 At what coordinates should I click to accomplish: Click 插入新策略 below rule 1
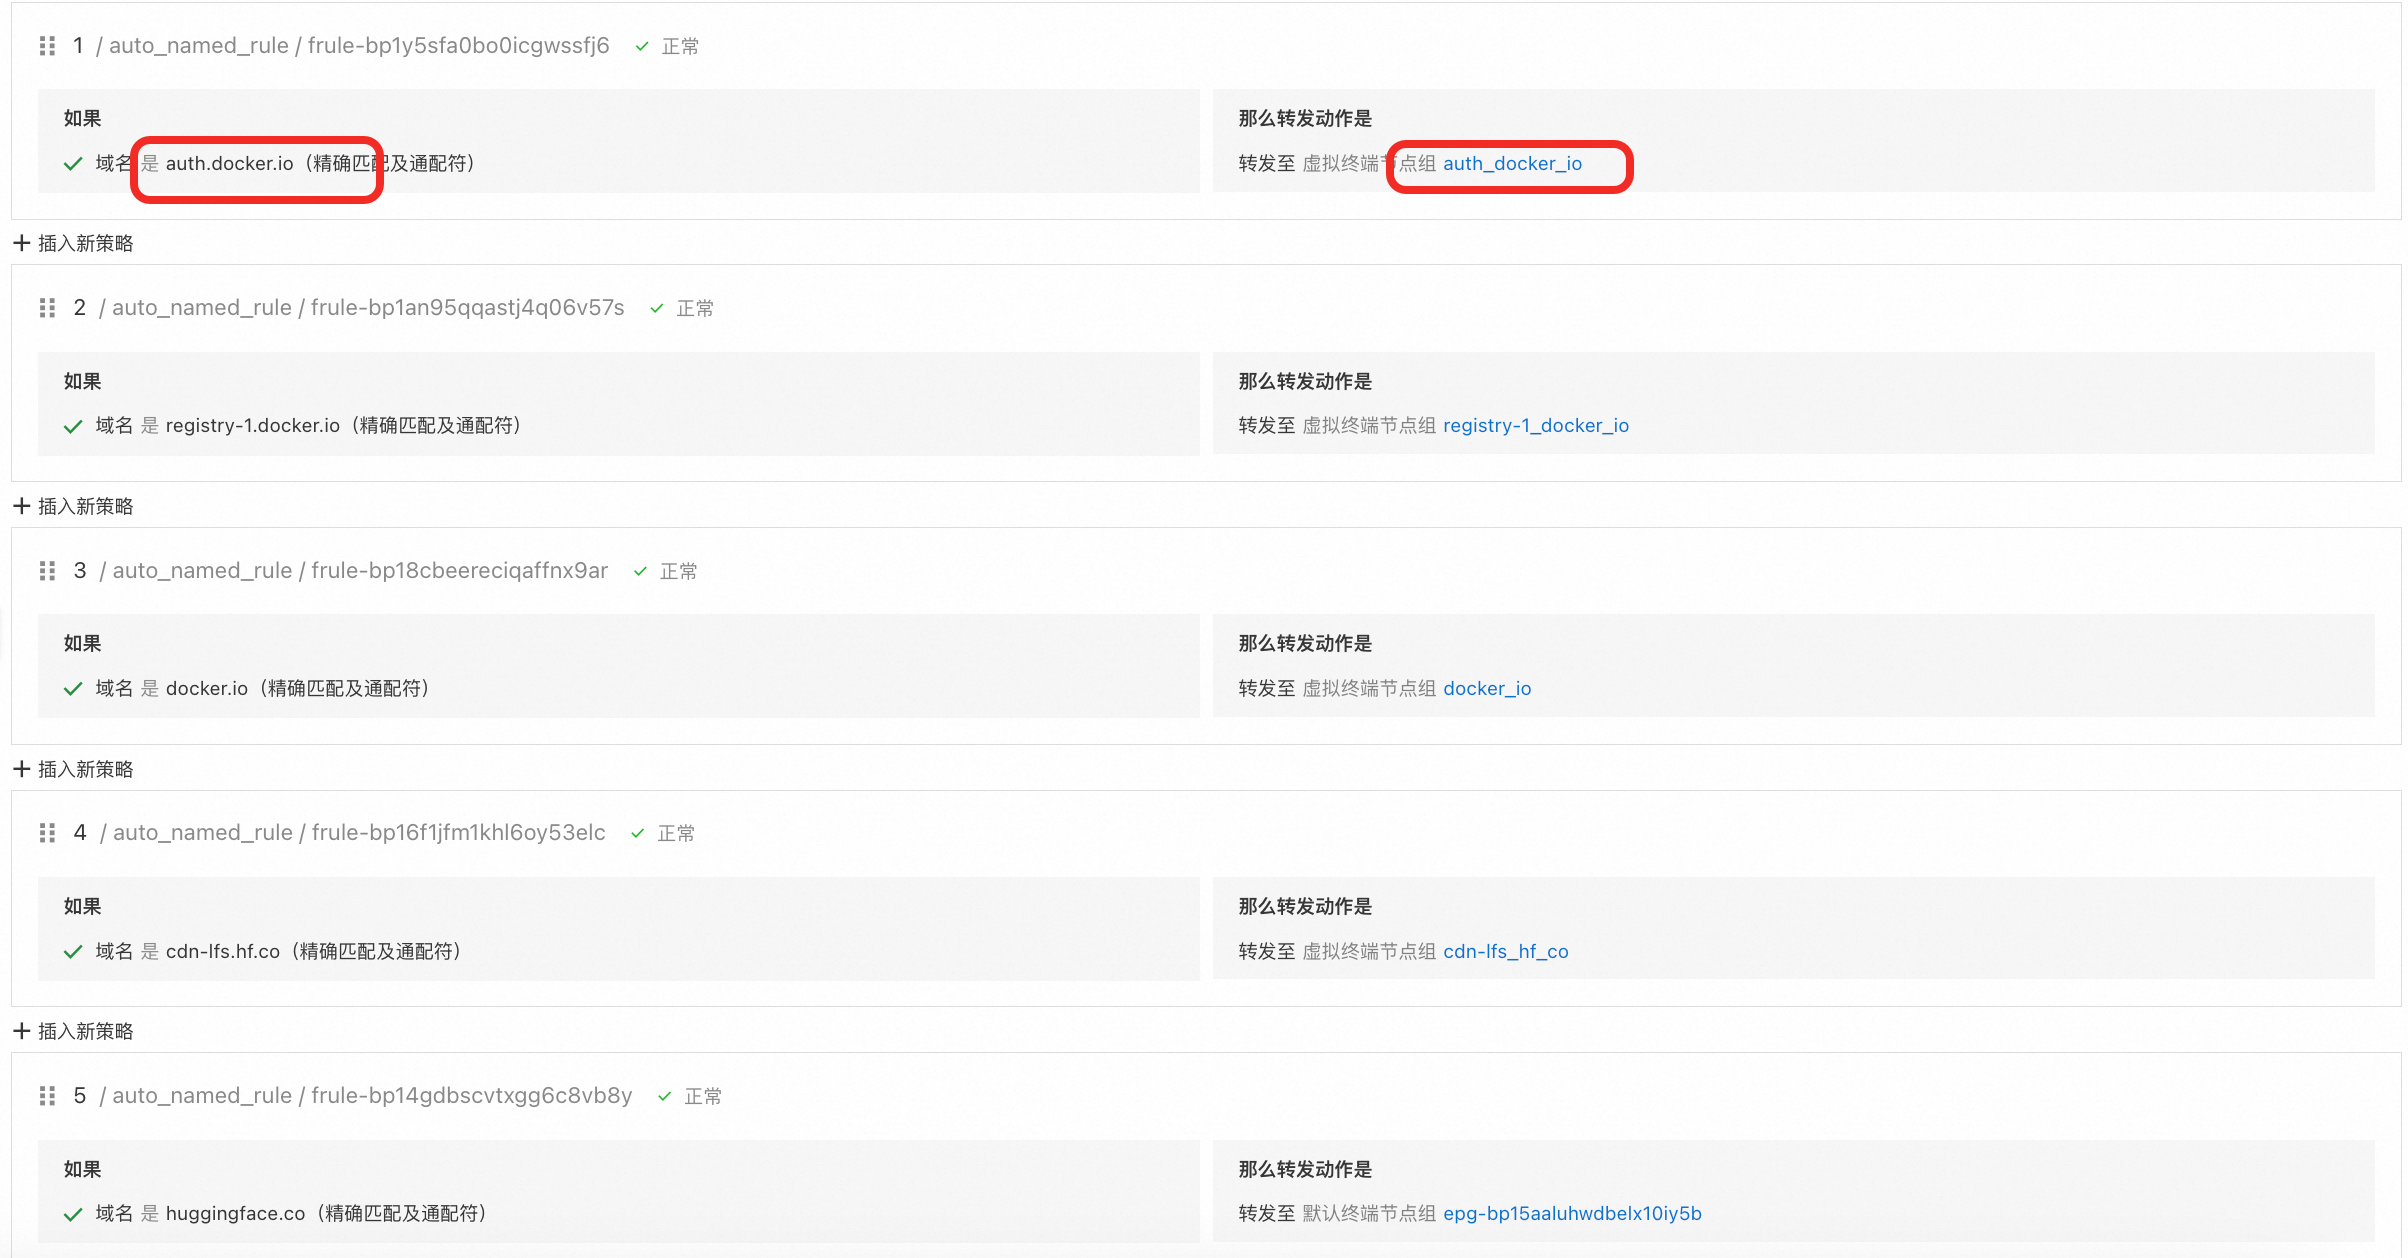click(x=86, y=243)
